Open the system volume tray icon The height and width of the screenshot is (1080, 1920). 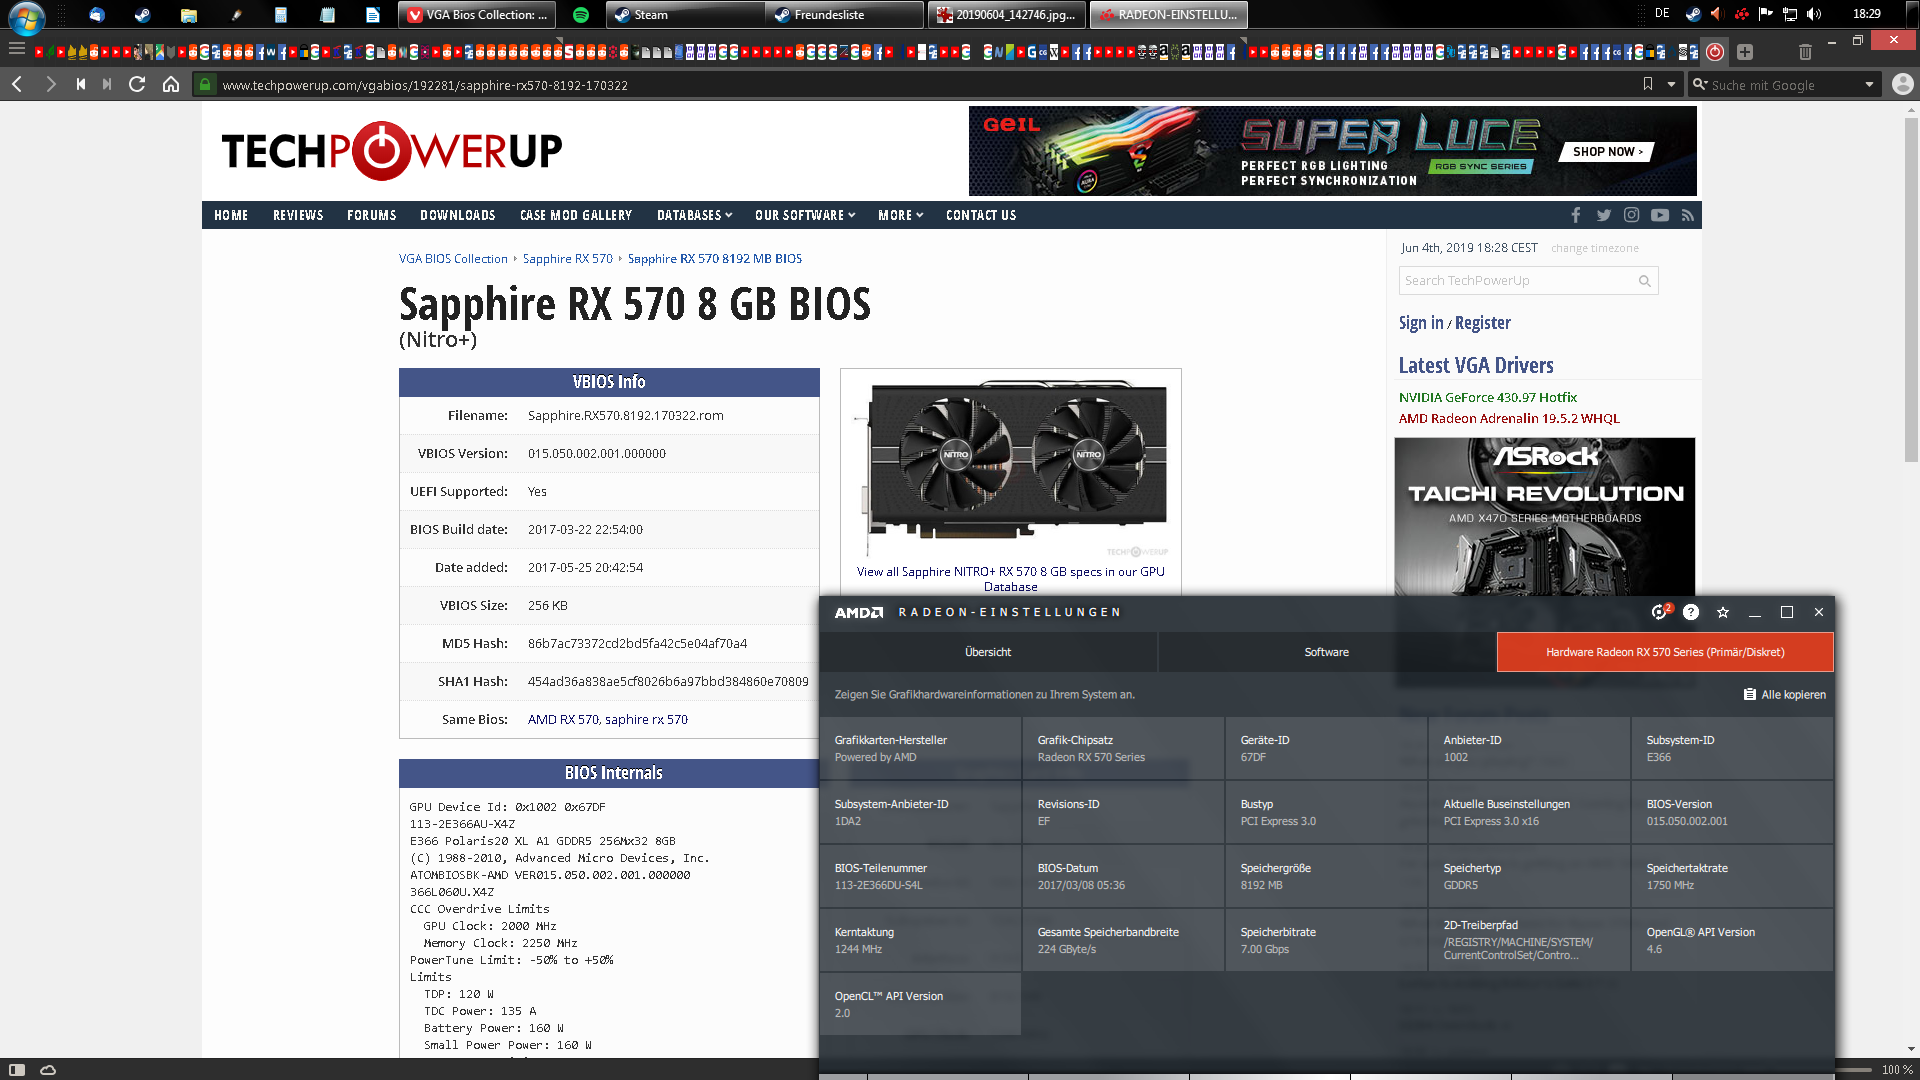coord(1814,14)
